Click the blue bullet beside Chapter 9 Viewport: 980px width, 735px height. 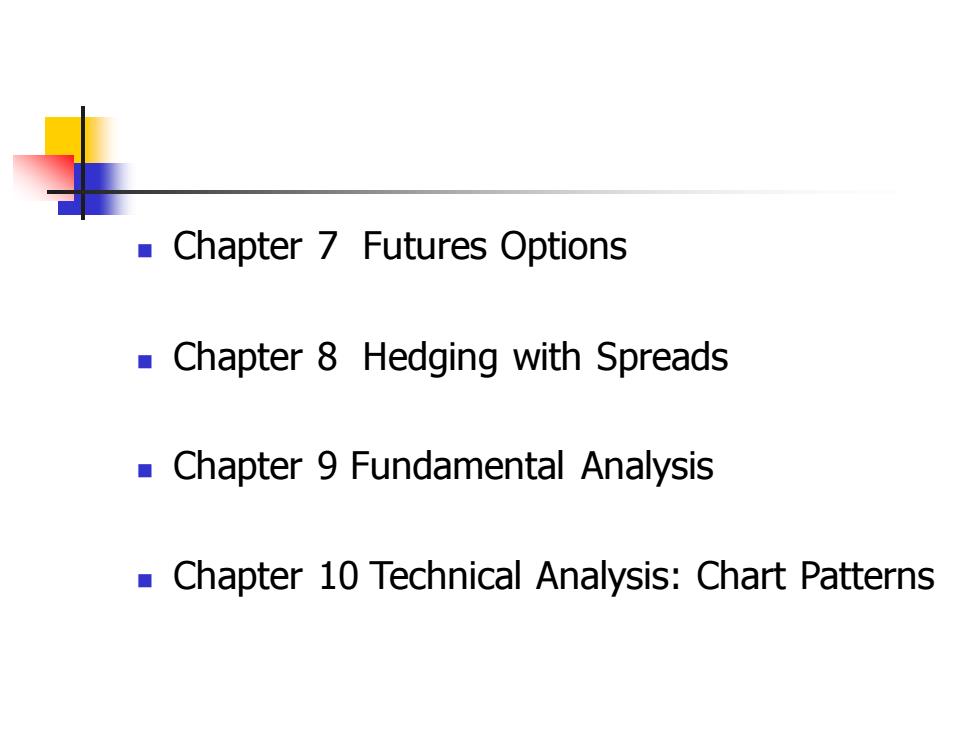click(145, 471)
